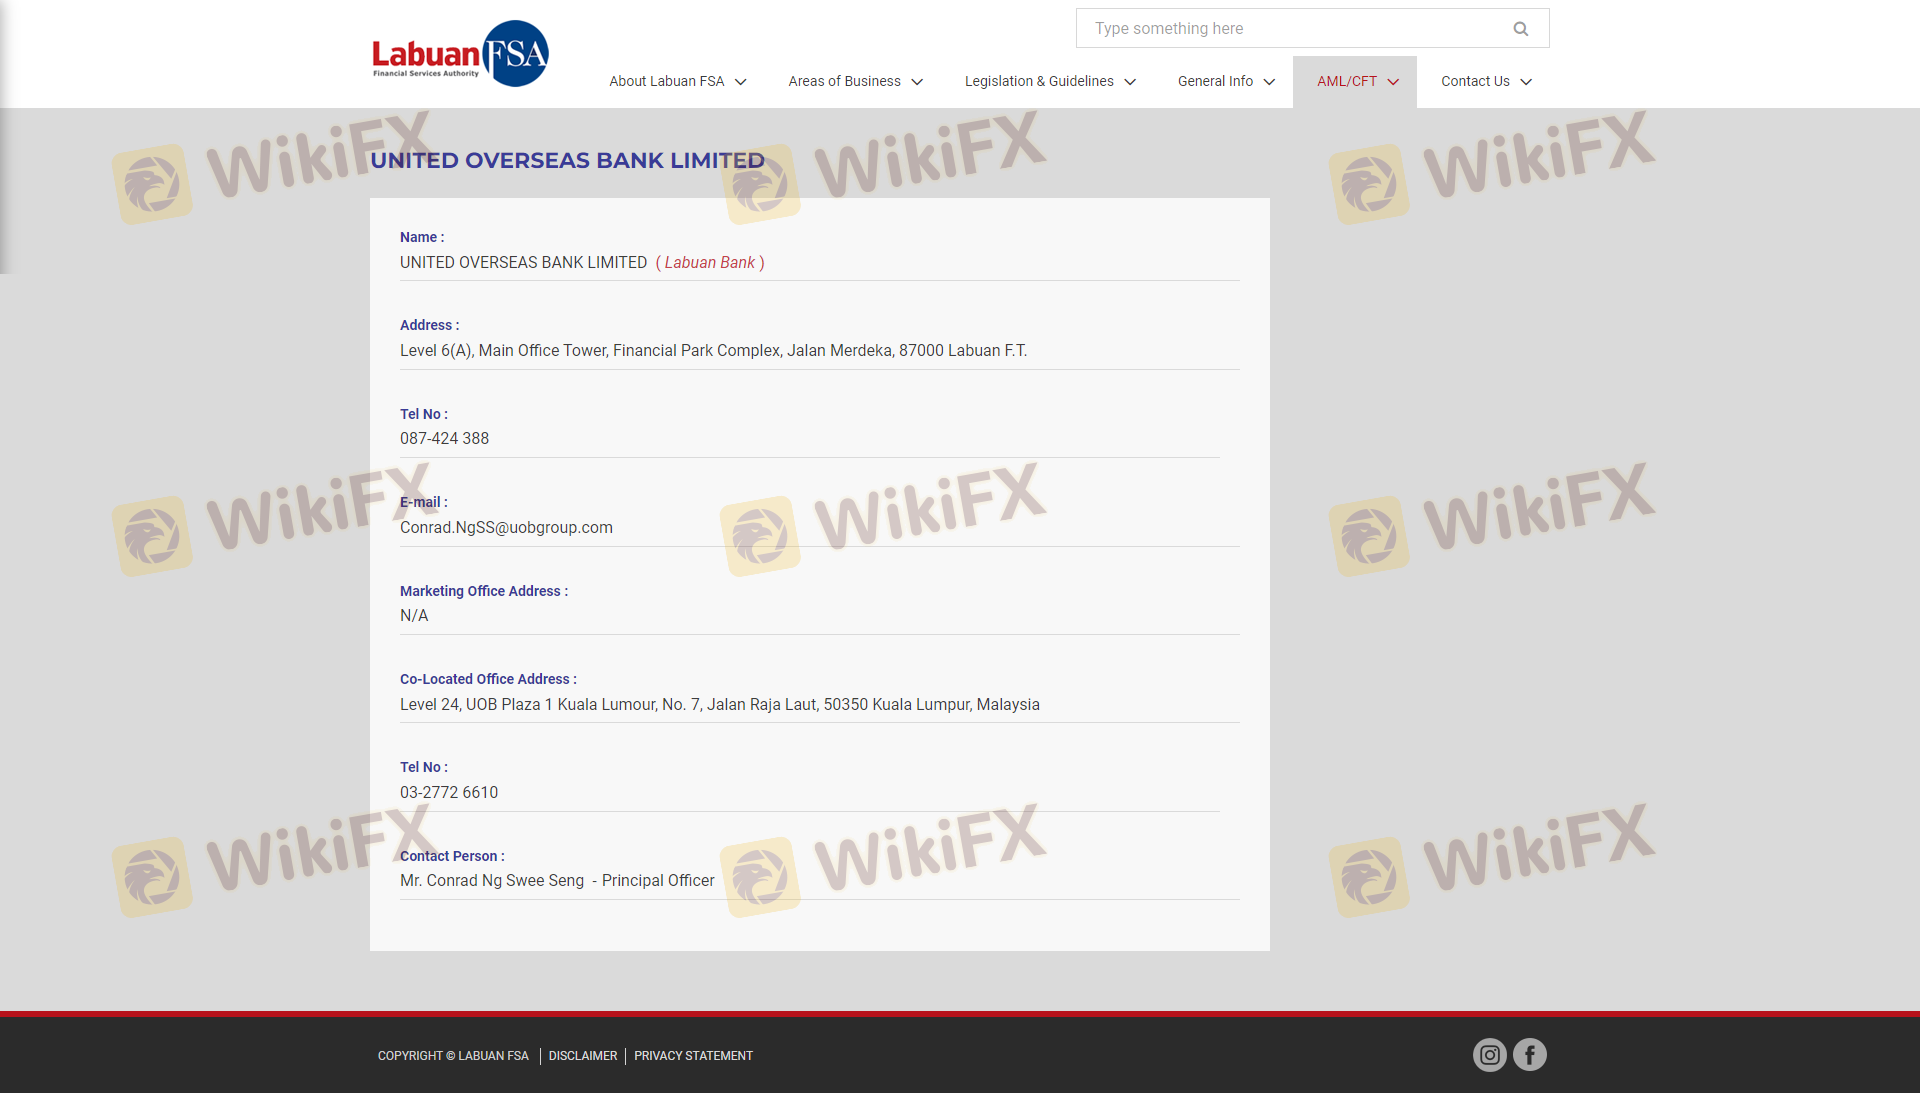Screen dimensions: 1920x1093
Task: Click the 'Labuan Bank' italic label
Action: coord(710,263)
